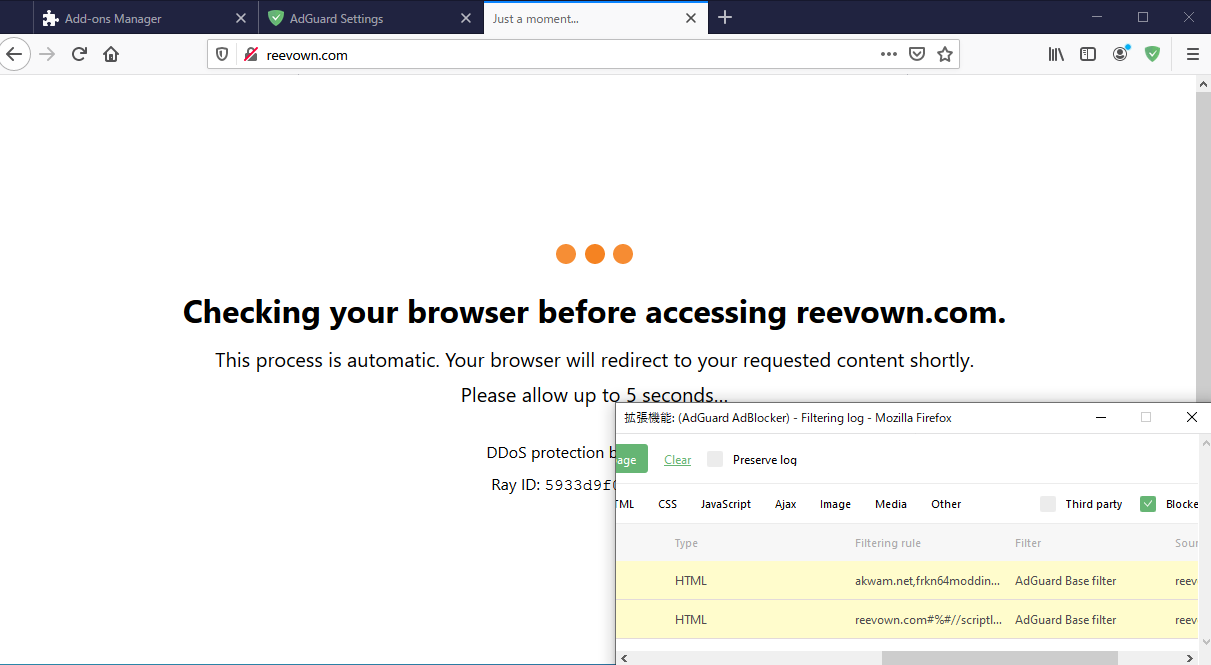Open the AdGuard extension shield icon
1211x665 pixels.
pyautogui.click(x=1152, y=53)
